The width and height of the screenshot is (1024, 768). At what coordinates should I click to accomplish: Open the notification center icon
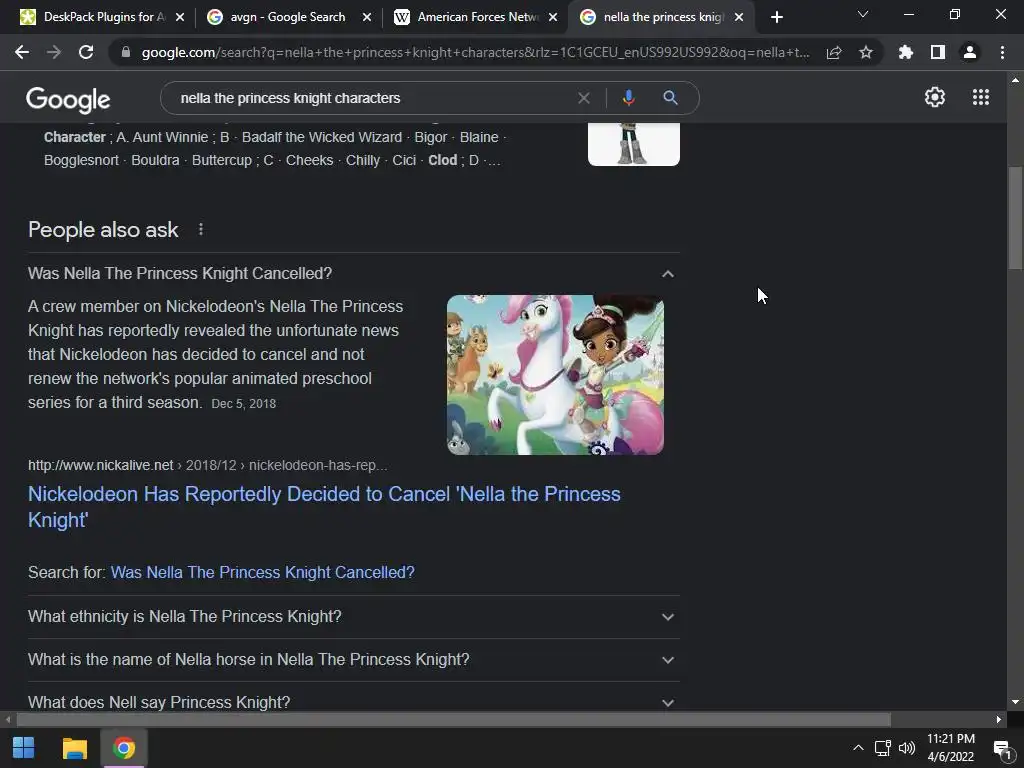click(x=1002, y=748)
